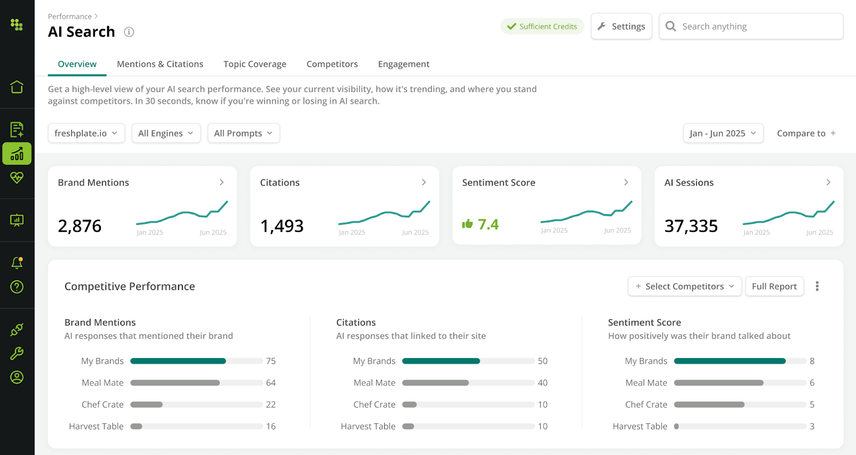Expand the Brand Mentions card arrow
856x455 pixels.
221,182
